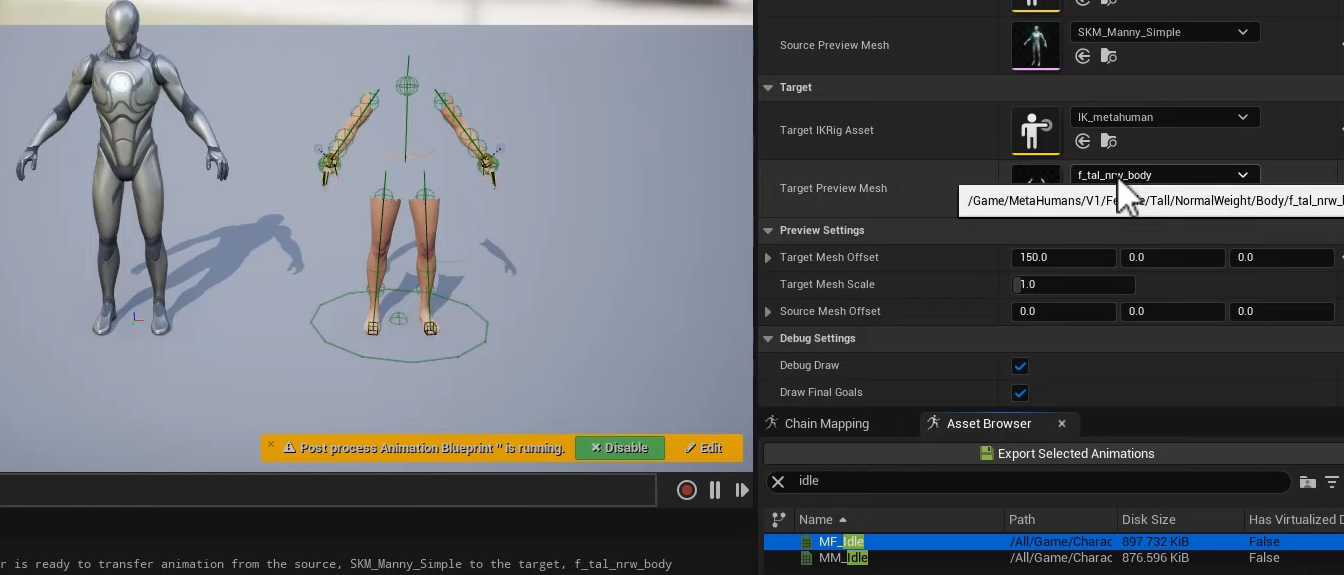
Task: Edit the Source Mesh Offset Z value field
Action: coord(1281,312)
